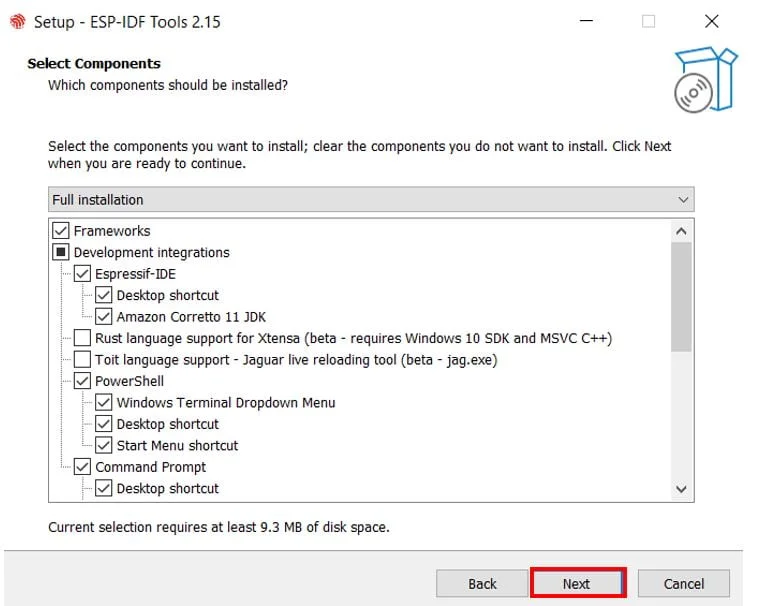Click the scroll up arrow in components list
The height and width of the screenshot is (606, 762).
point(681,231)
